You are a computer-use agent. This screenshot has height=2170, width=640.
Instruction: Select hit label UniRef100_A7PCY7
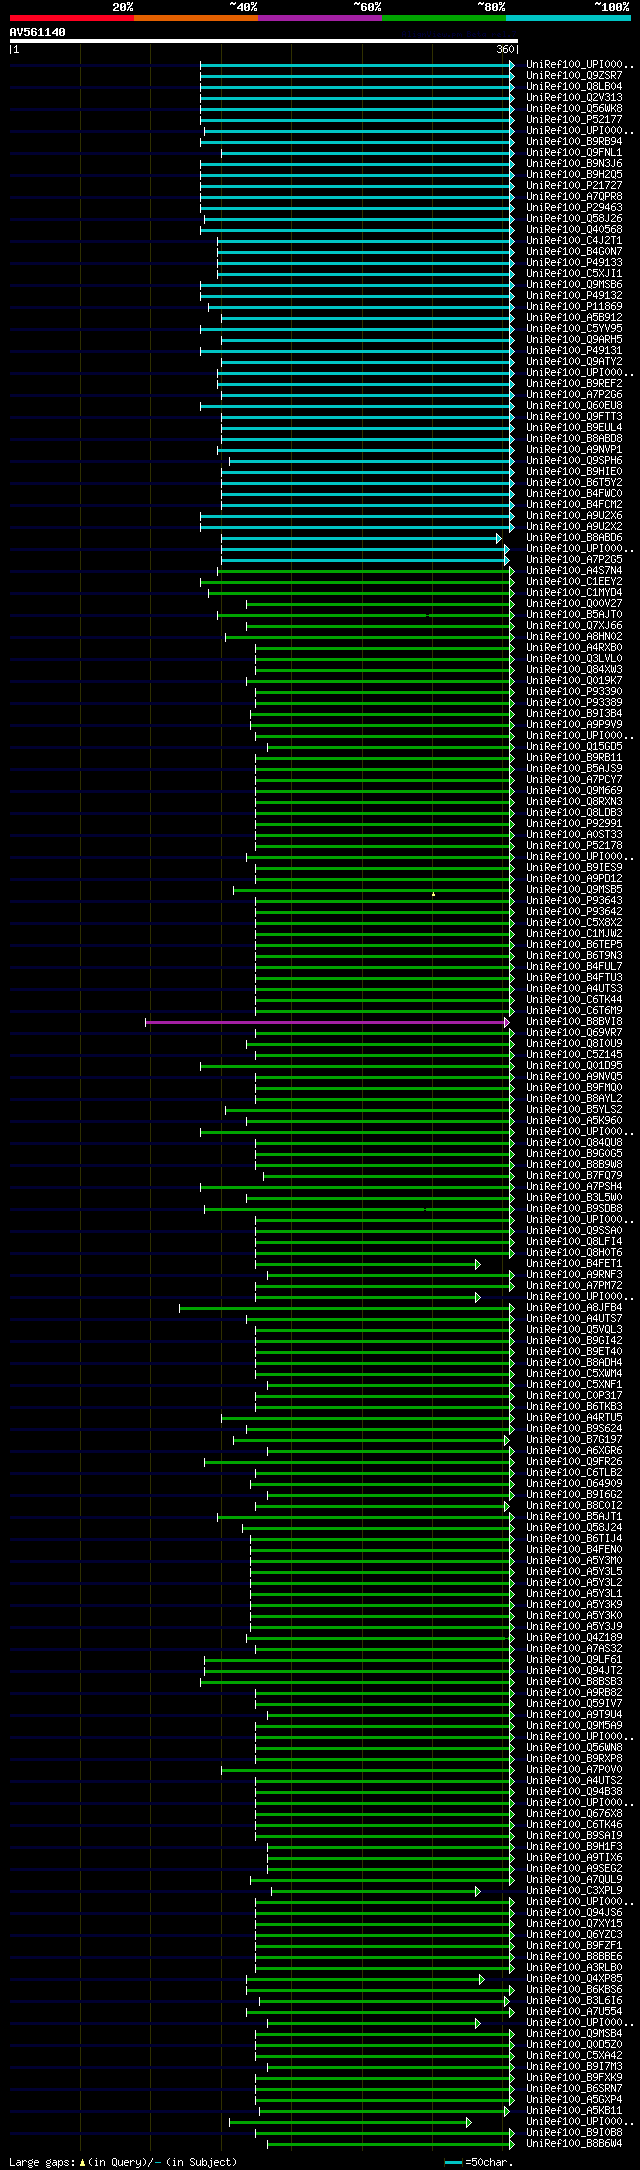(x=574, y=779)
